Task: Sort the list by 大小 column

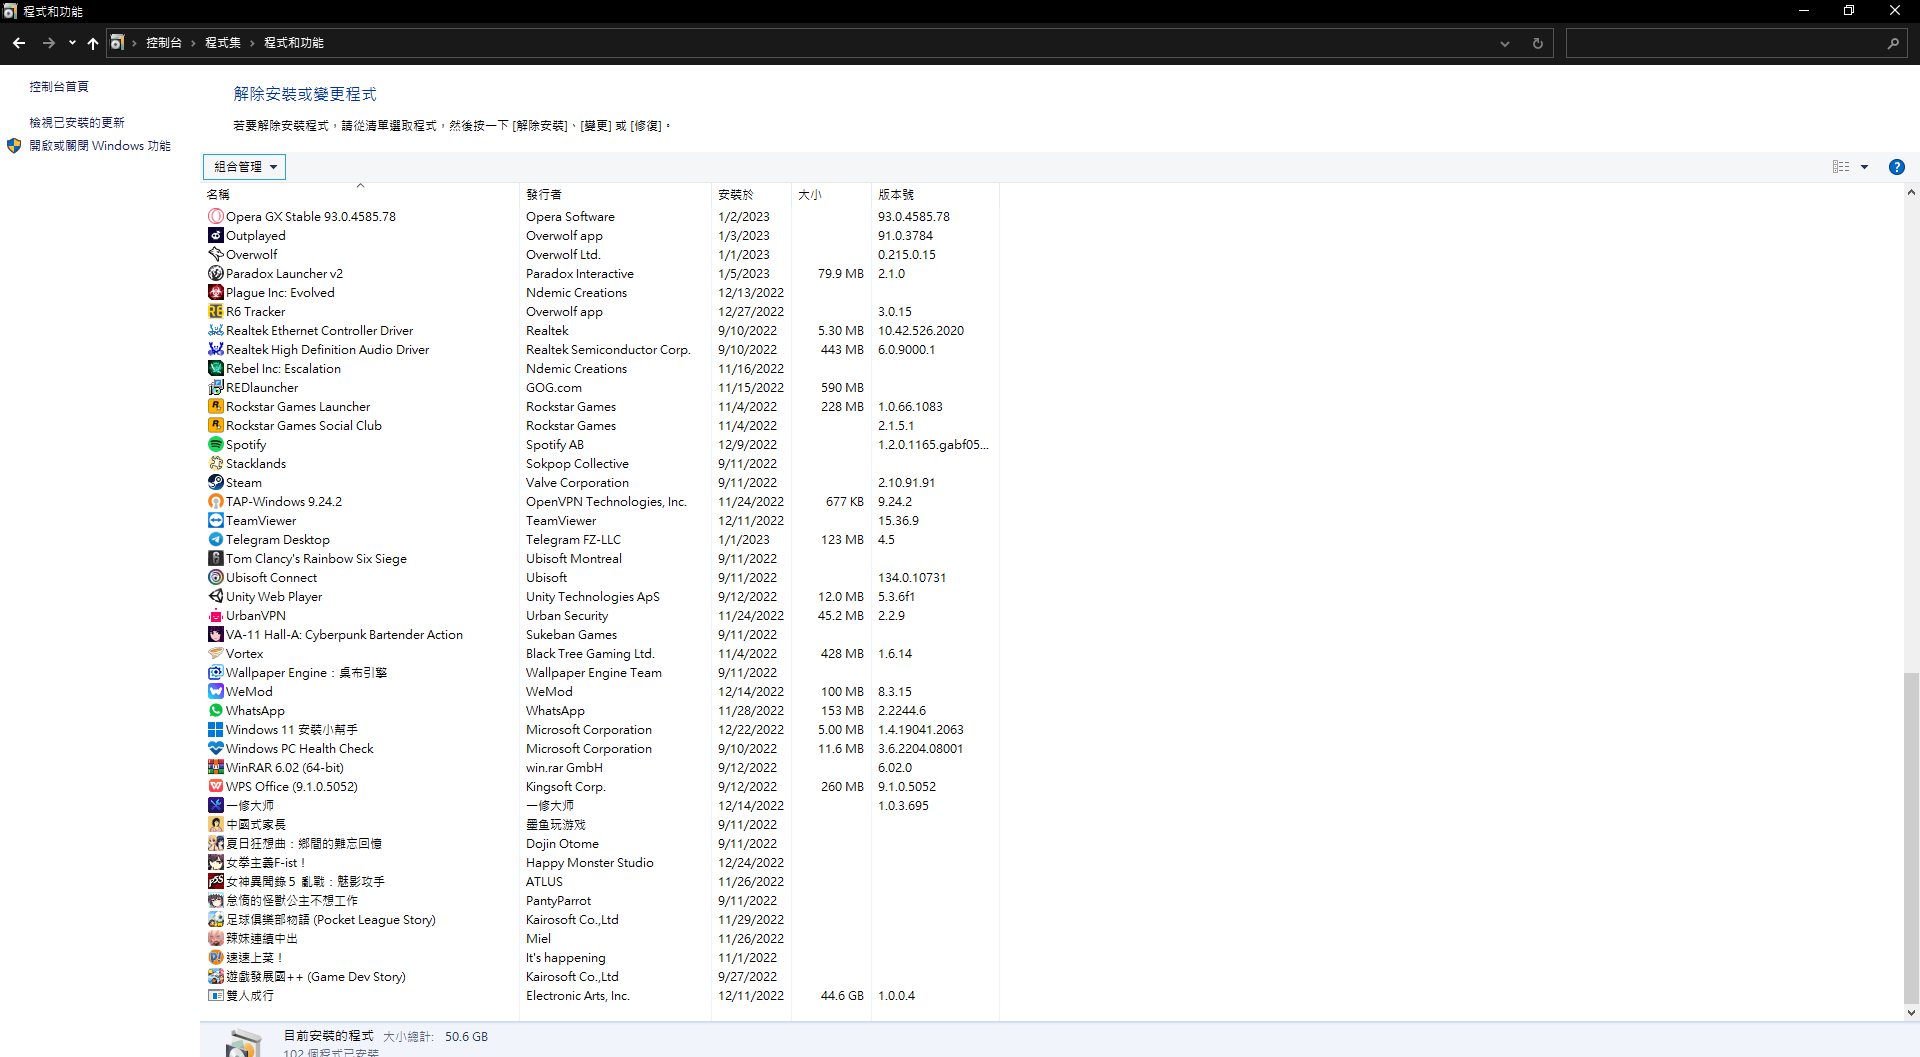Action: (x=831, y=194)
